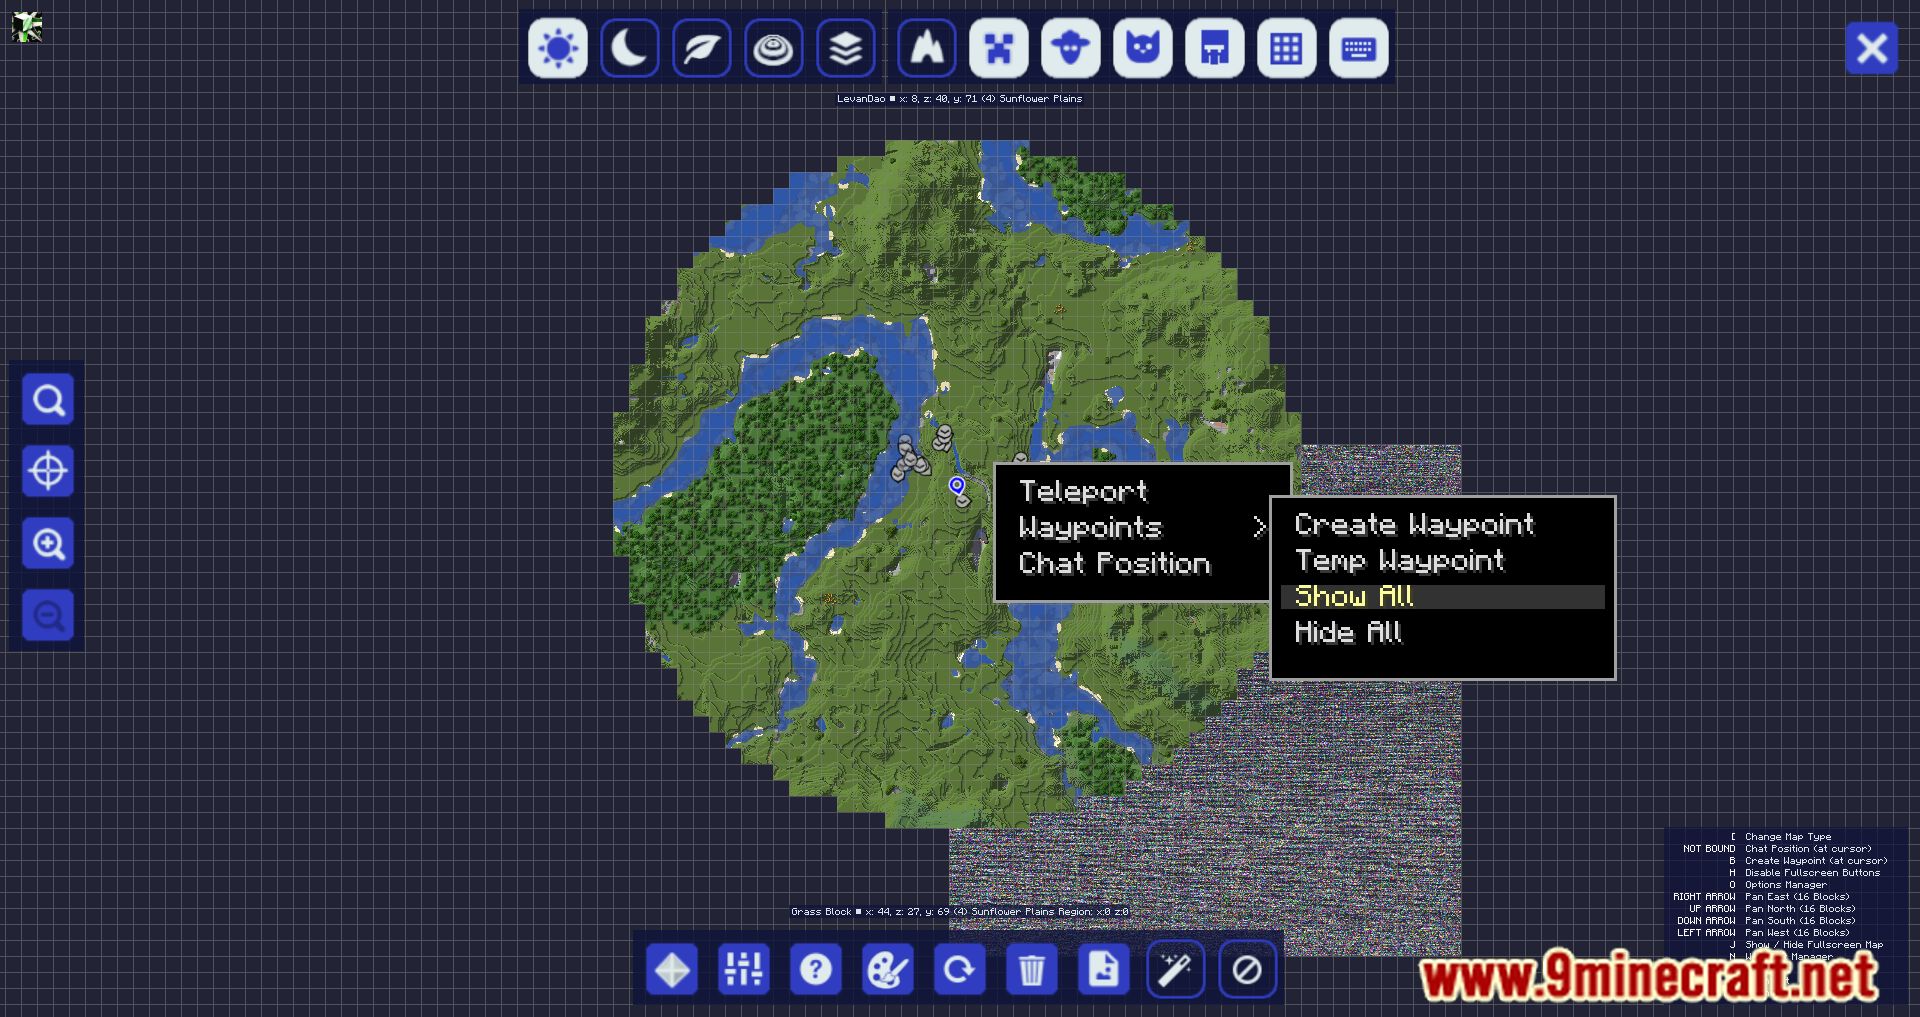The width and height of the screenshot is (1920, 1017).
Task: Save map image file icon
Action: (1103, 969)
